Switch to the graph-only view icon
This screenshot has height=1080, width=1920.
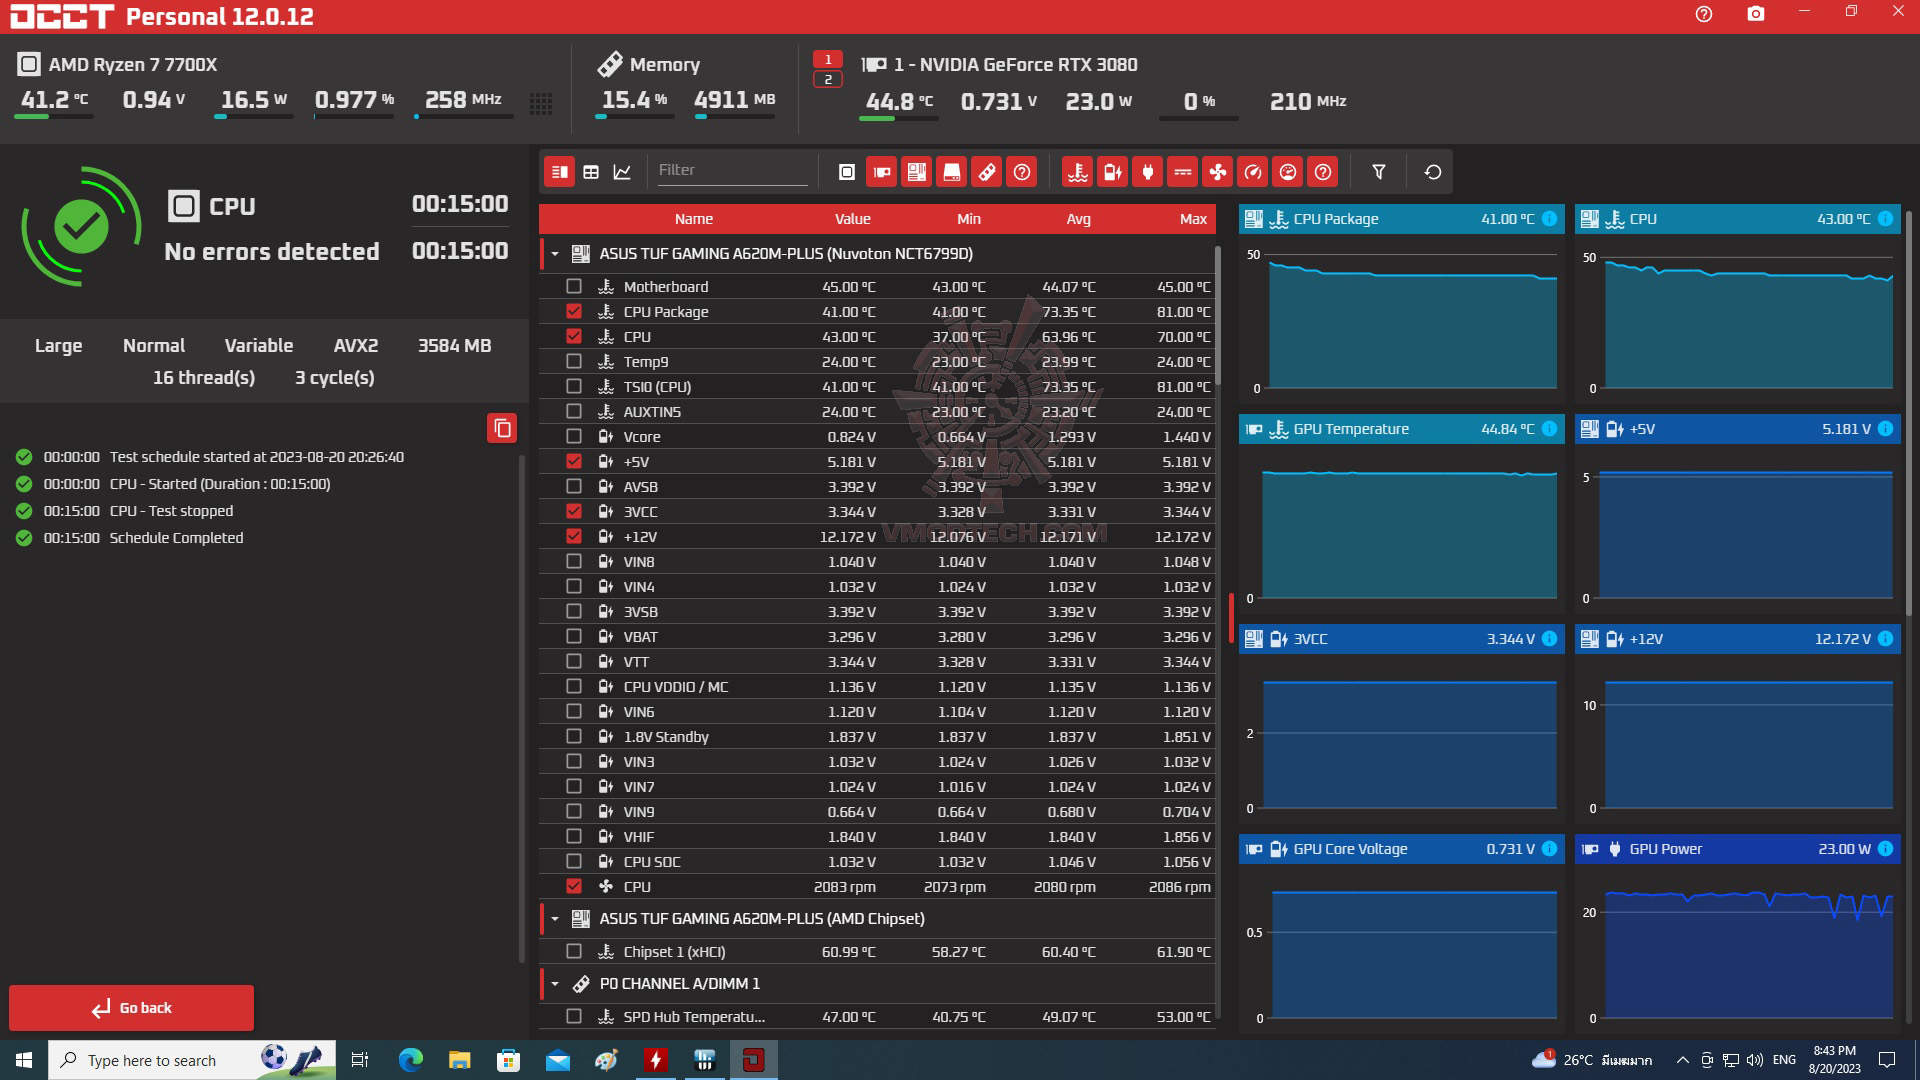[x=622, y=172]
